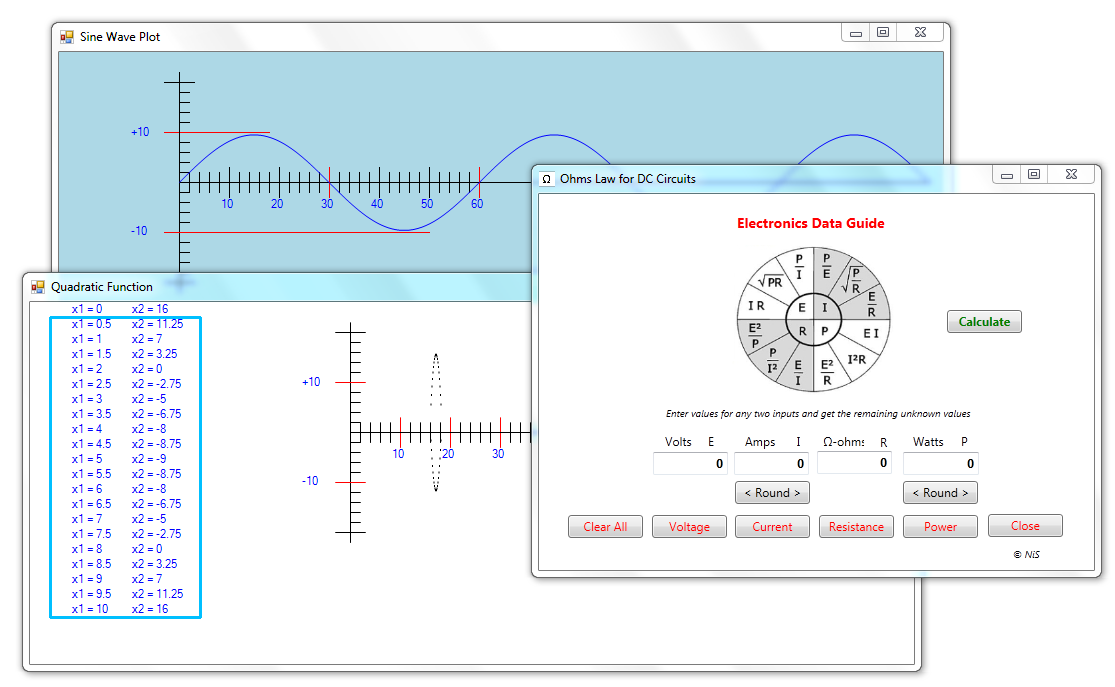Click the Current button

click(x=772, y=527)
